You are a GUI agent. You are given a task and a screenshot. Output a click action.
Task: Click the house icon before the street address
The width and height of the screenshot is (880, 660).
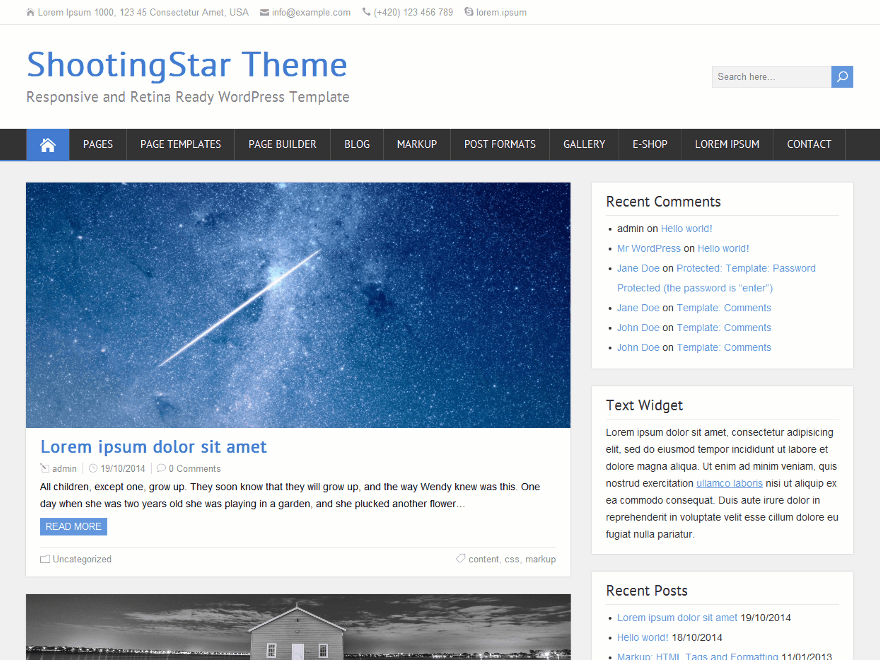31,12
